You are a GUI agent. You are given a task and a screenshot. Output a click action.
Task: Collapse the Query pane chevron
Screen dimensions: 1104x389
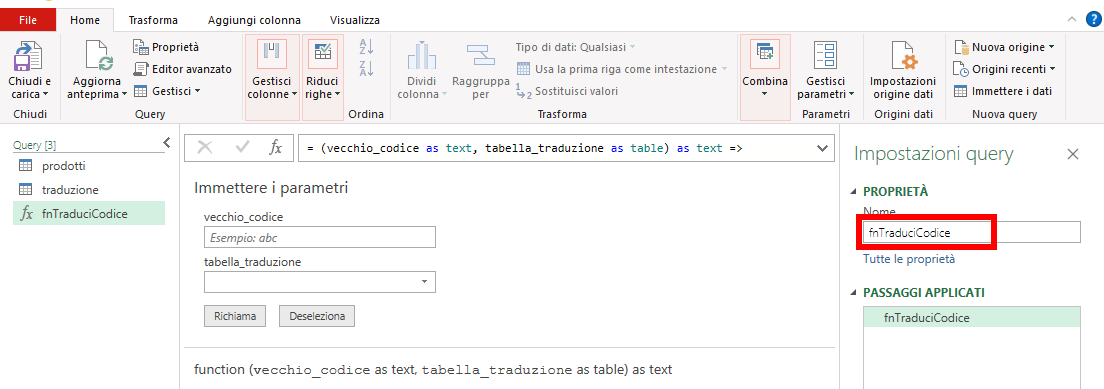click(x=167, y=143)
